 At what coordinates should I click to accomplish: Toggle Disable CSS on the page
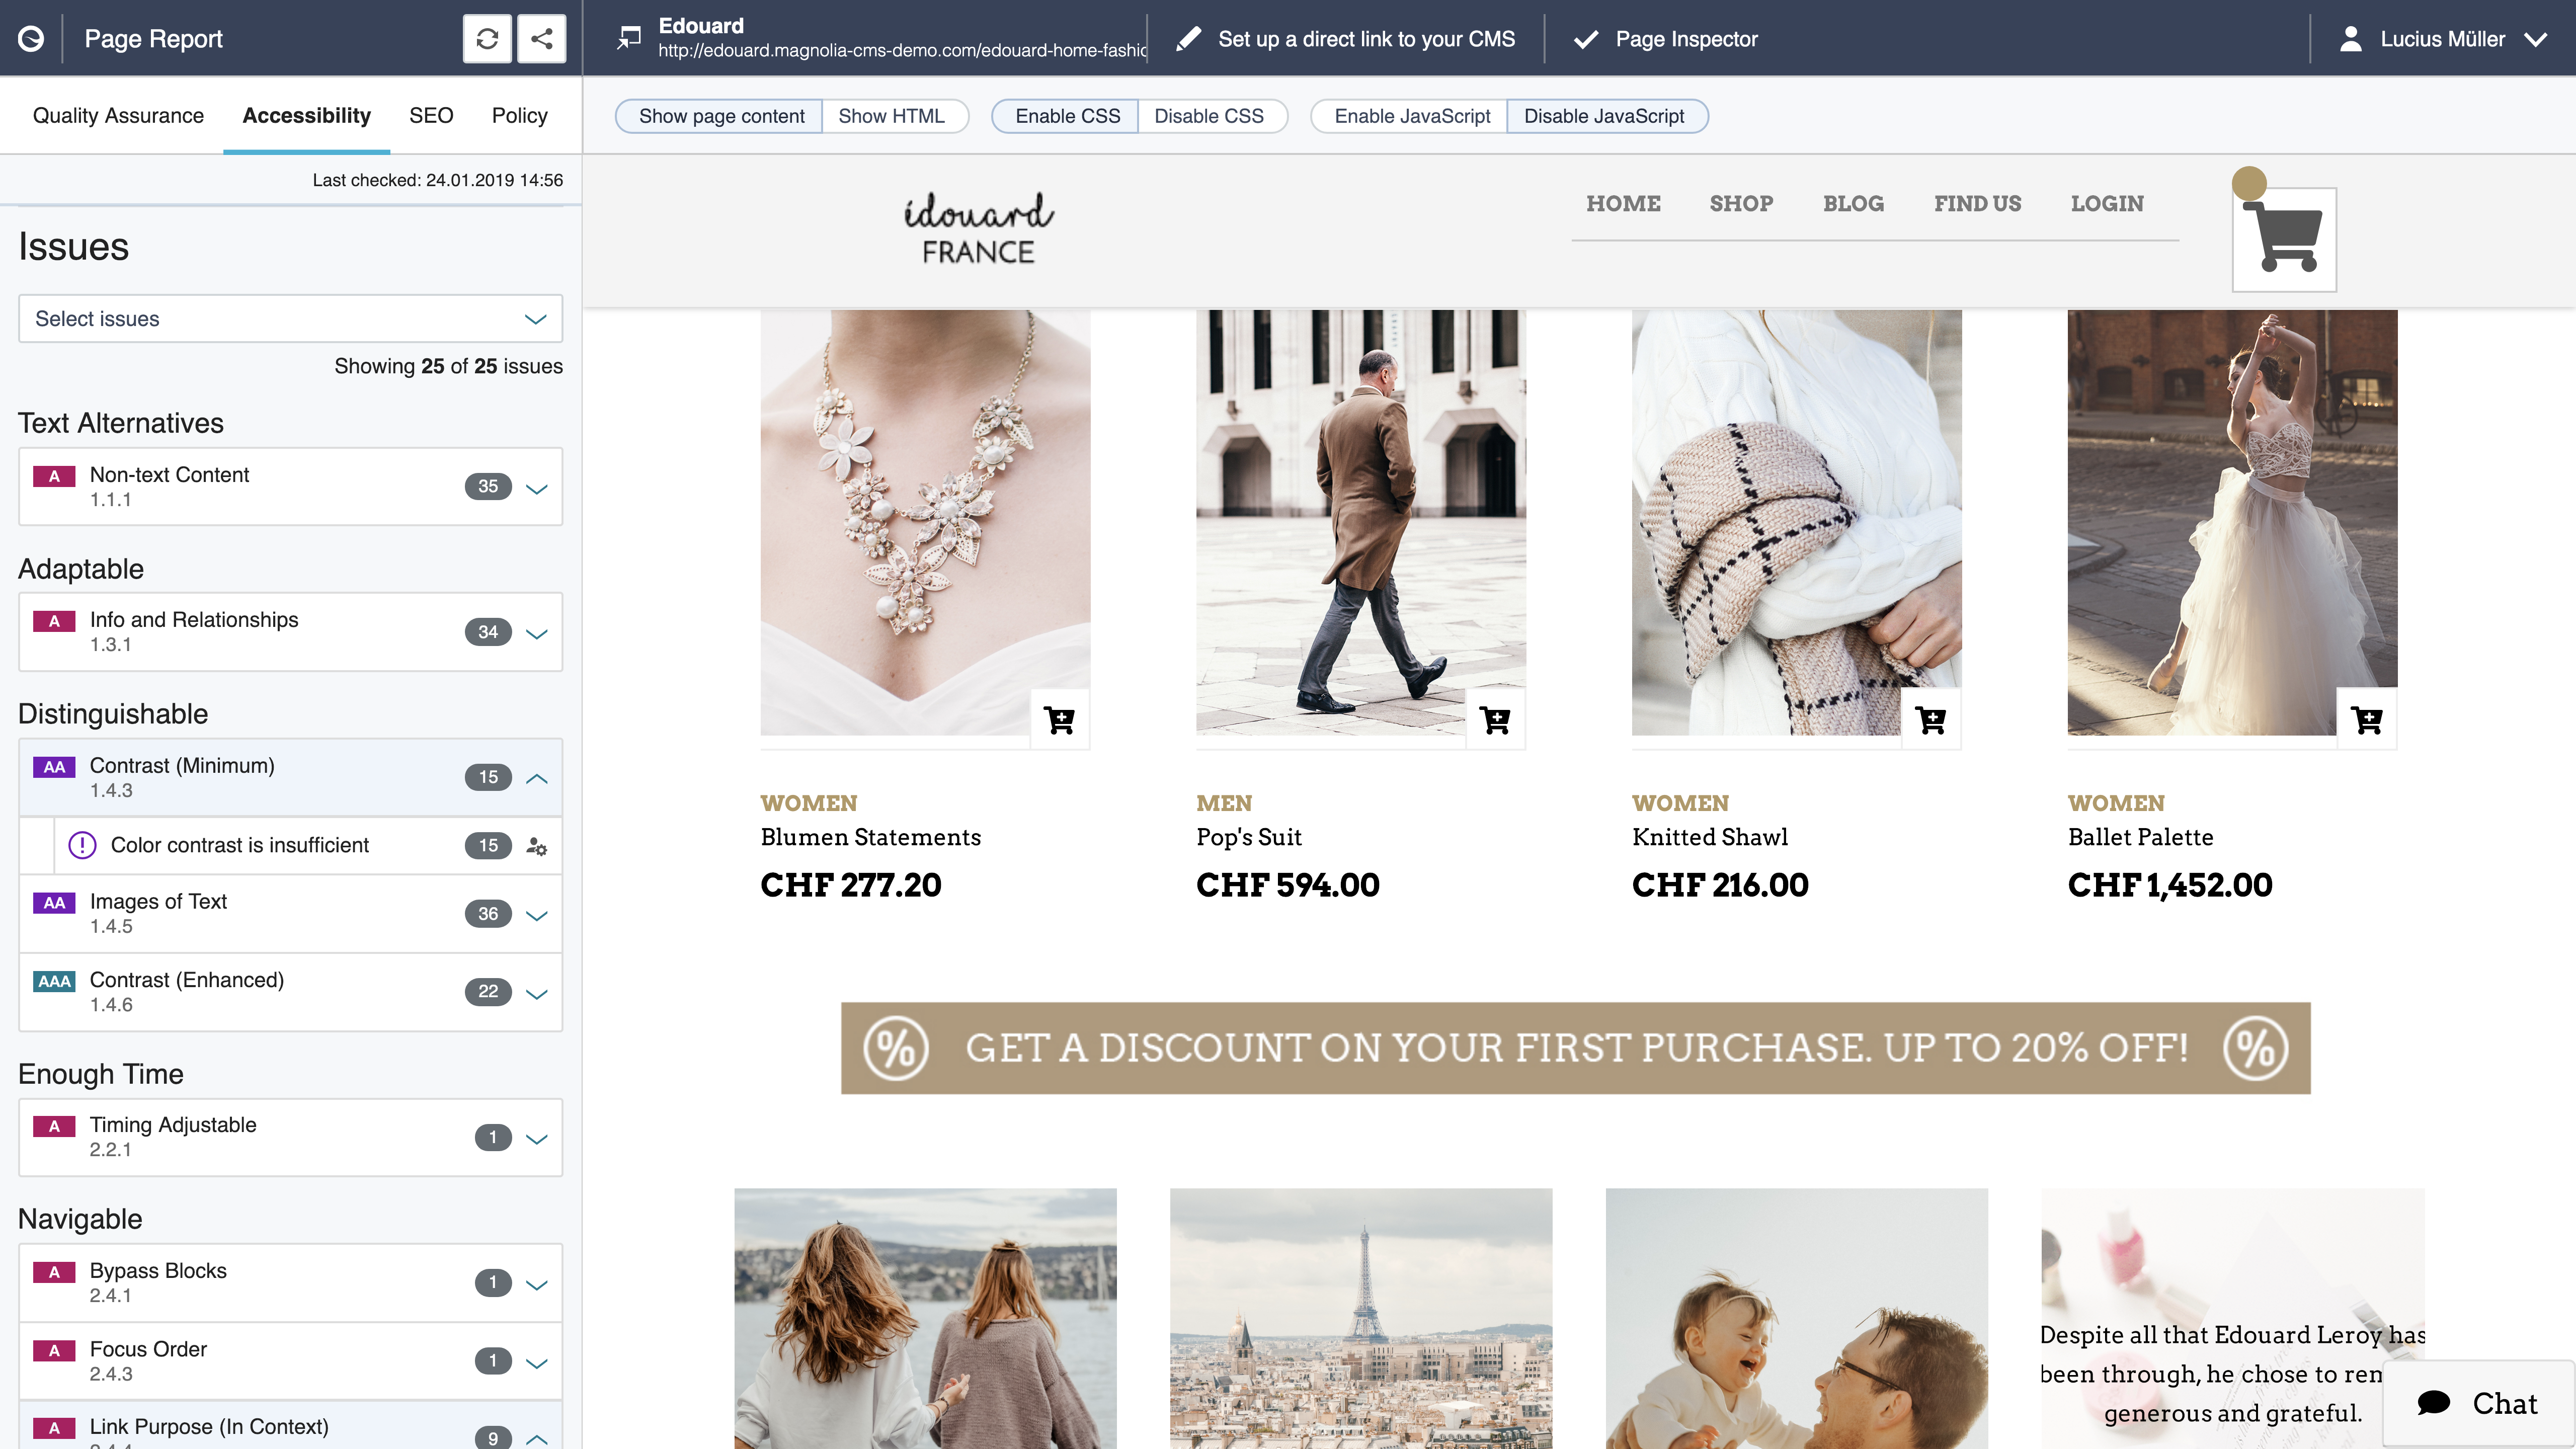pos(1209,115)
